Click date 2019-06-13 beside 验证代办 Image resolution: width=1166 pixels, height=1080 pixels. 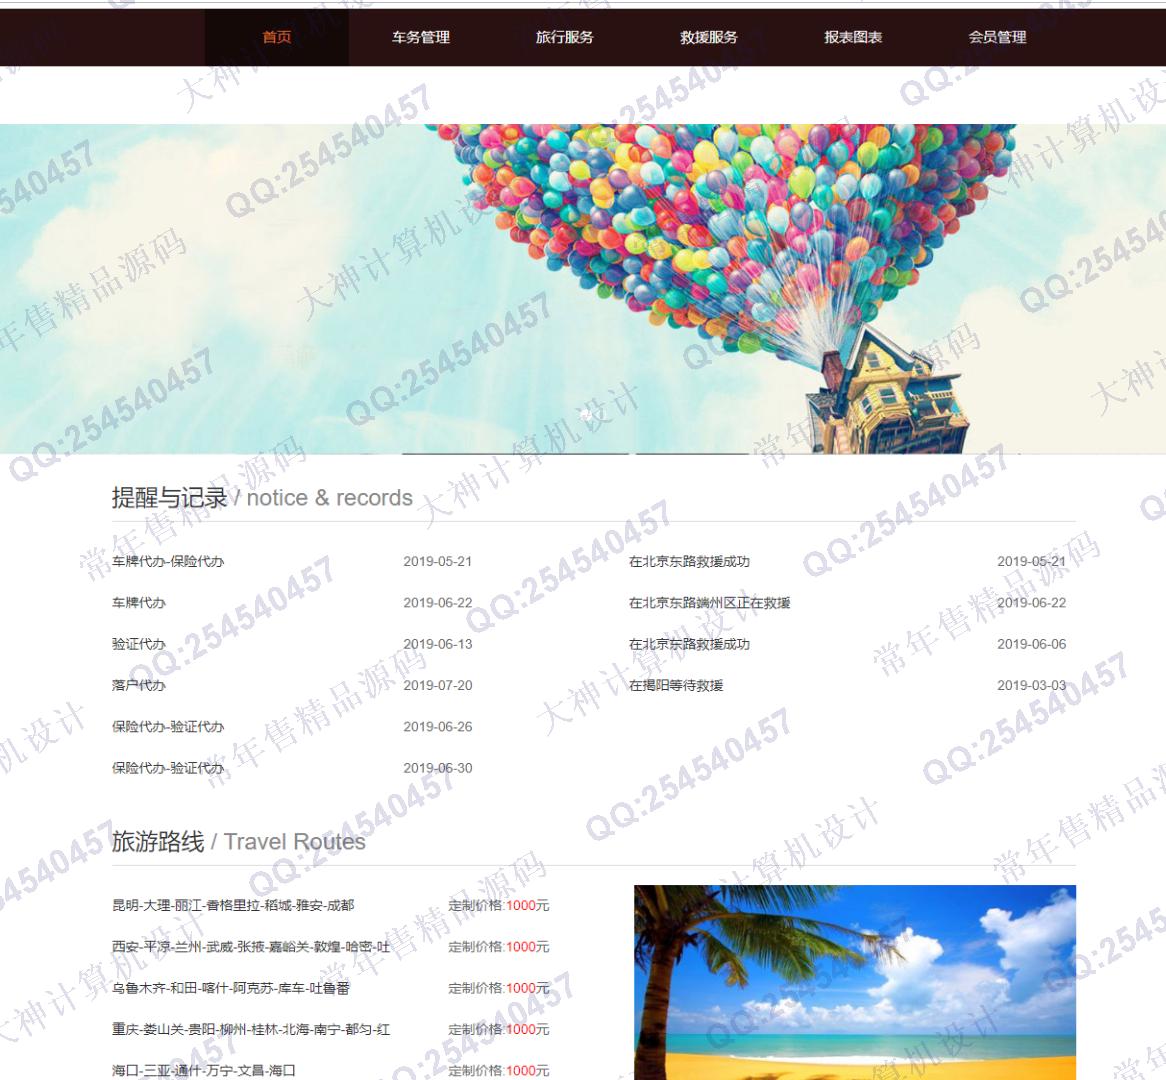[x=438, y=644]
